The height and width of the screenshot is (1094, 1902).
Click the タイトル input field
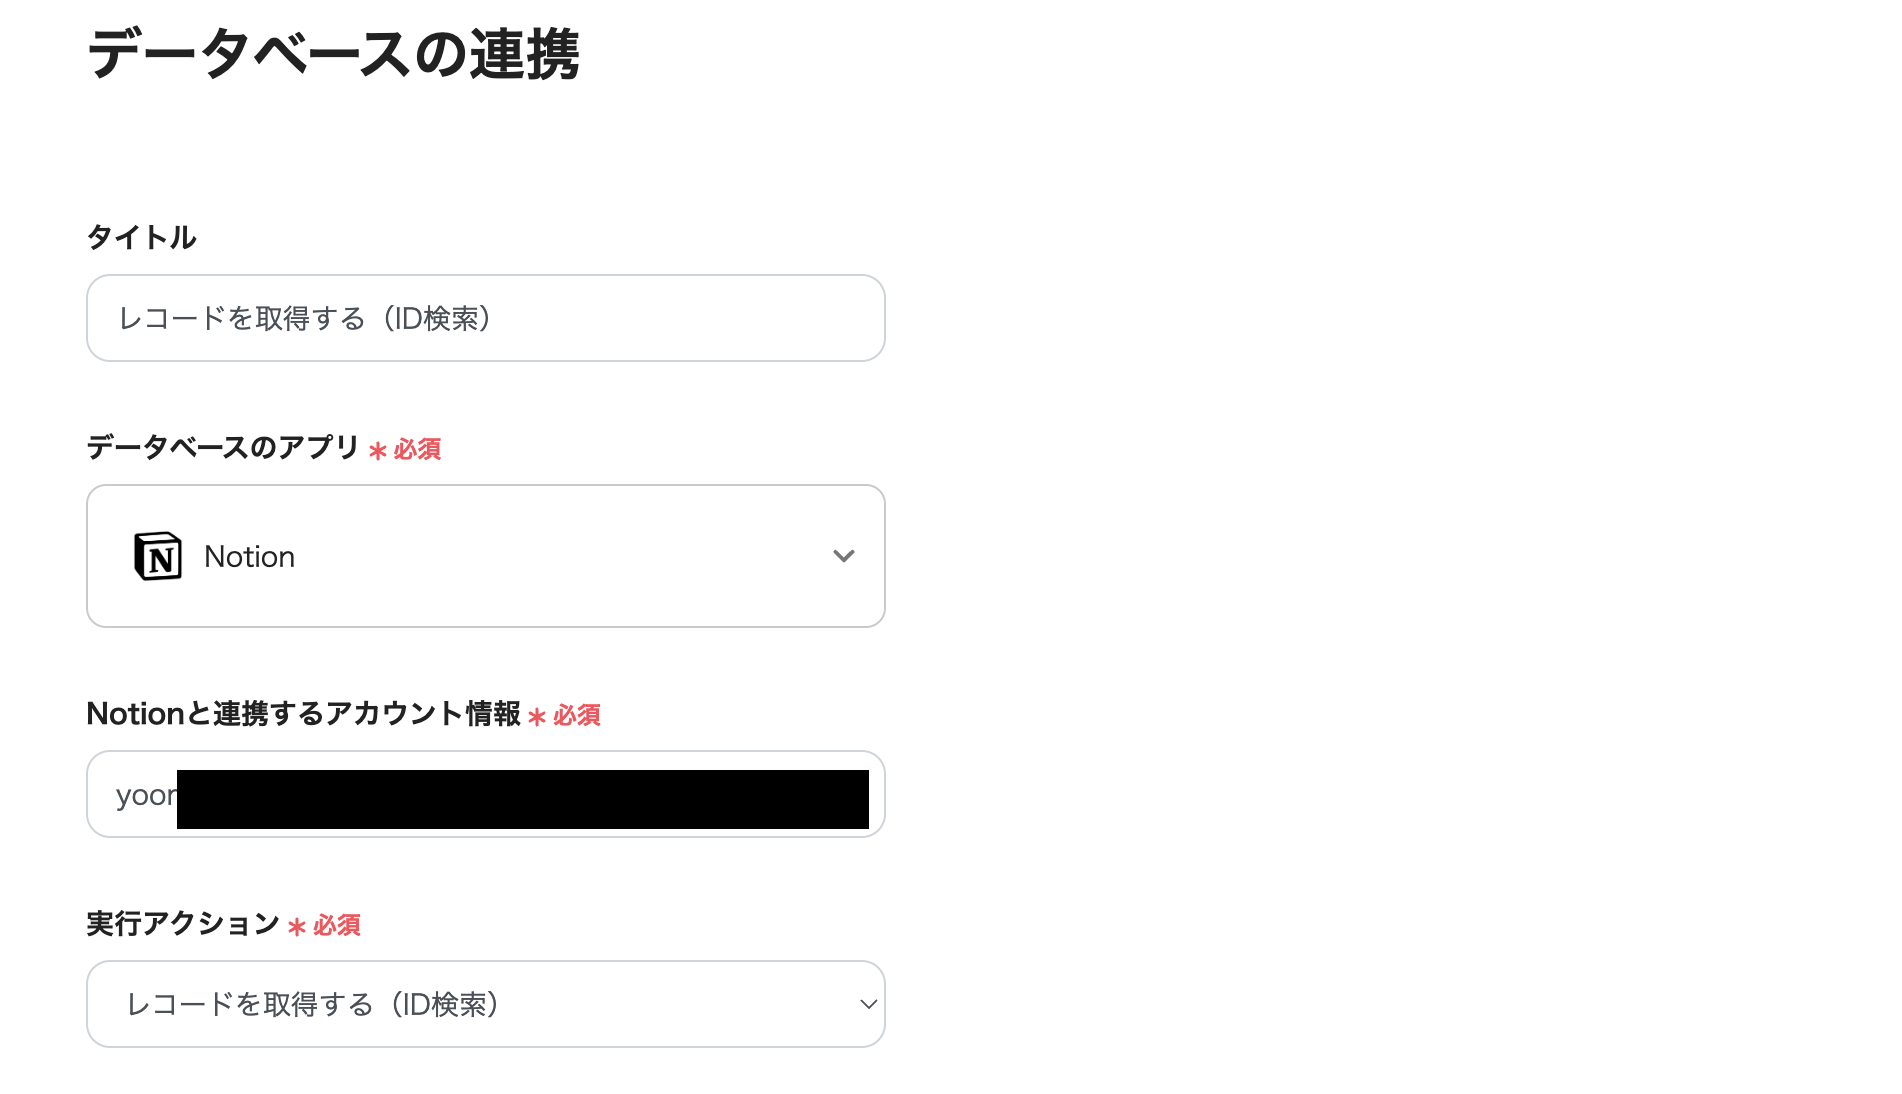[x=485, y=318]
